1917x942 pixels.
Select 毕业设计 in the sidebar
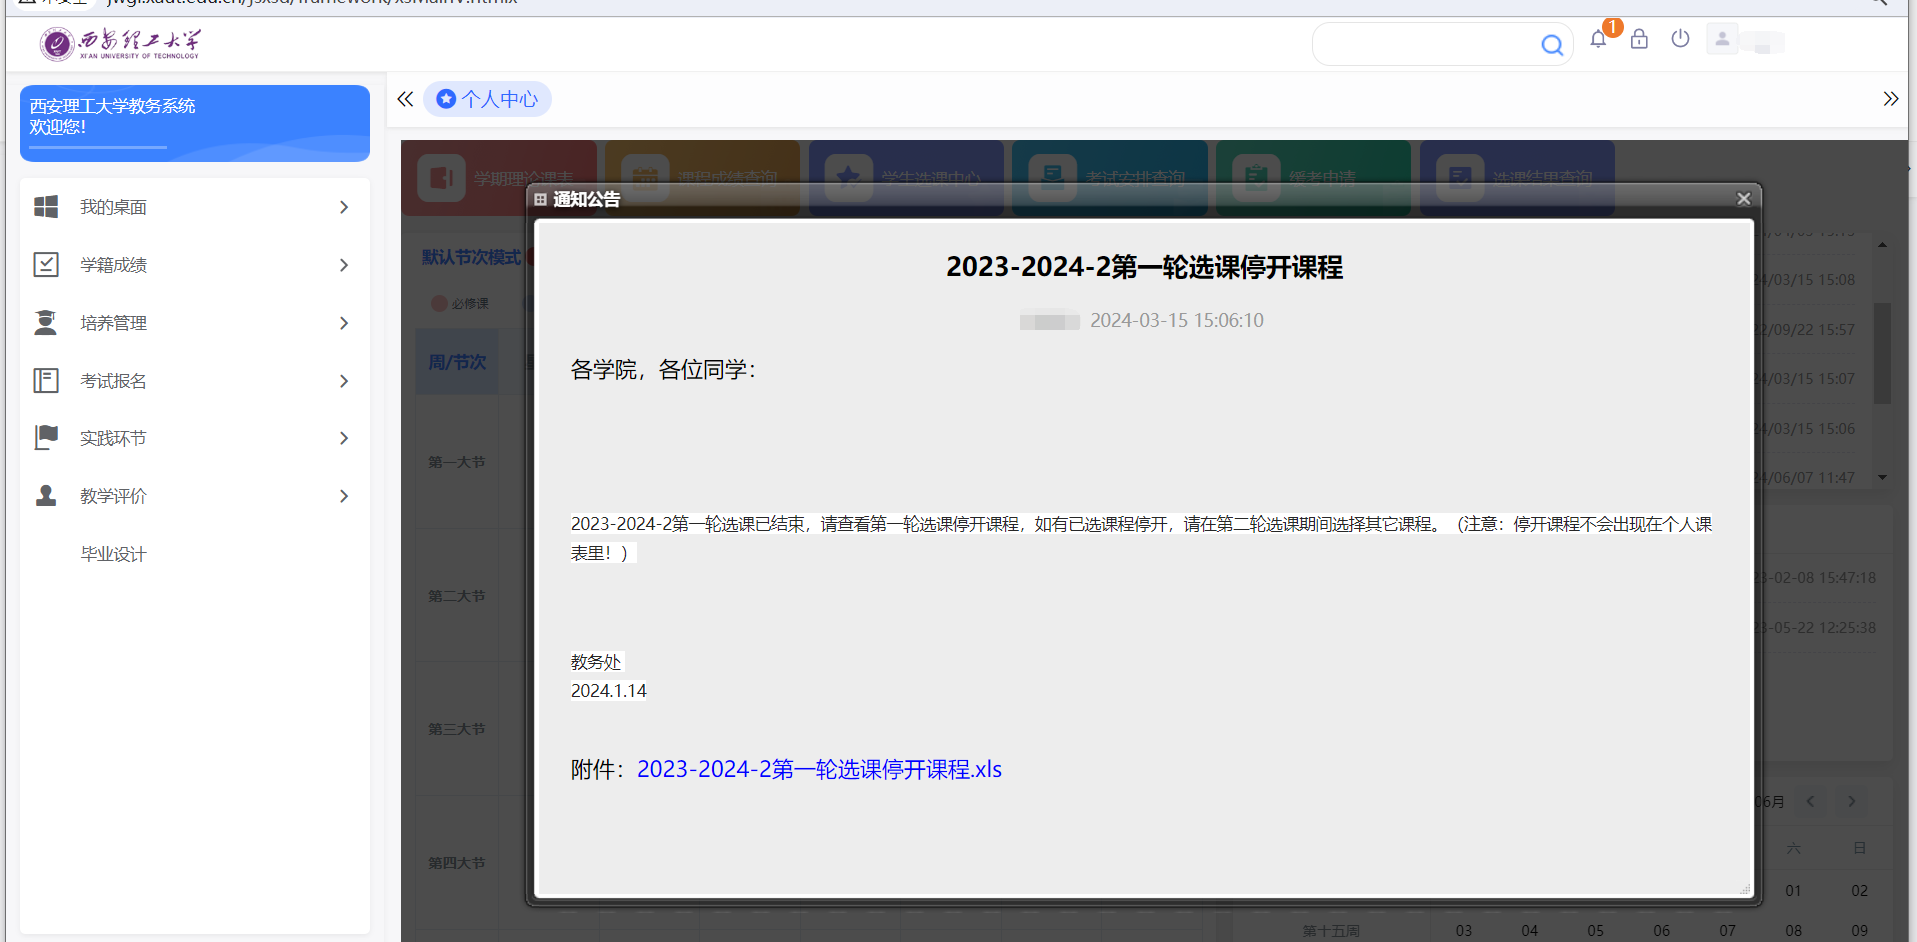click(x=114, y=554)
